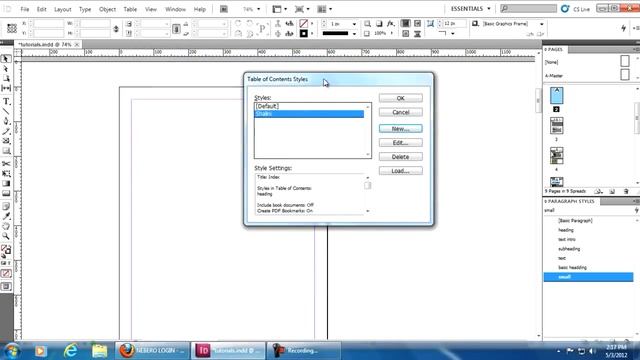Open the Object menu
This screenshot has height=360, width=640.
(107, 9)
